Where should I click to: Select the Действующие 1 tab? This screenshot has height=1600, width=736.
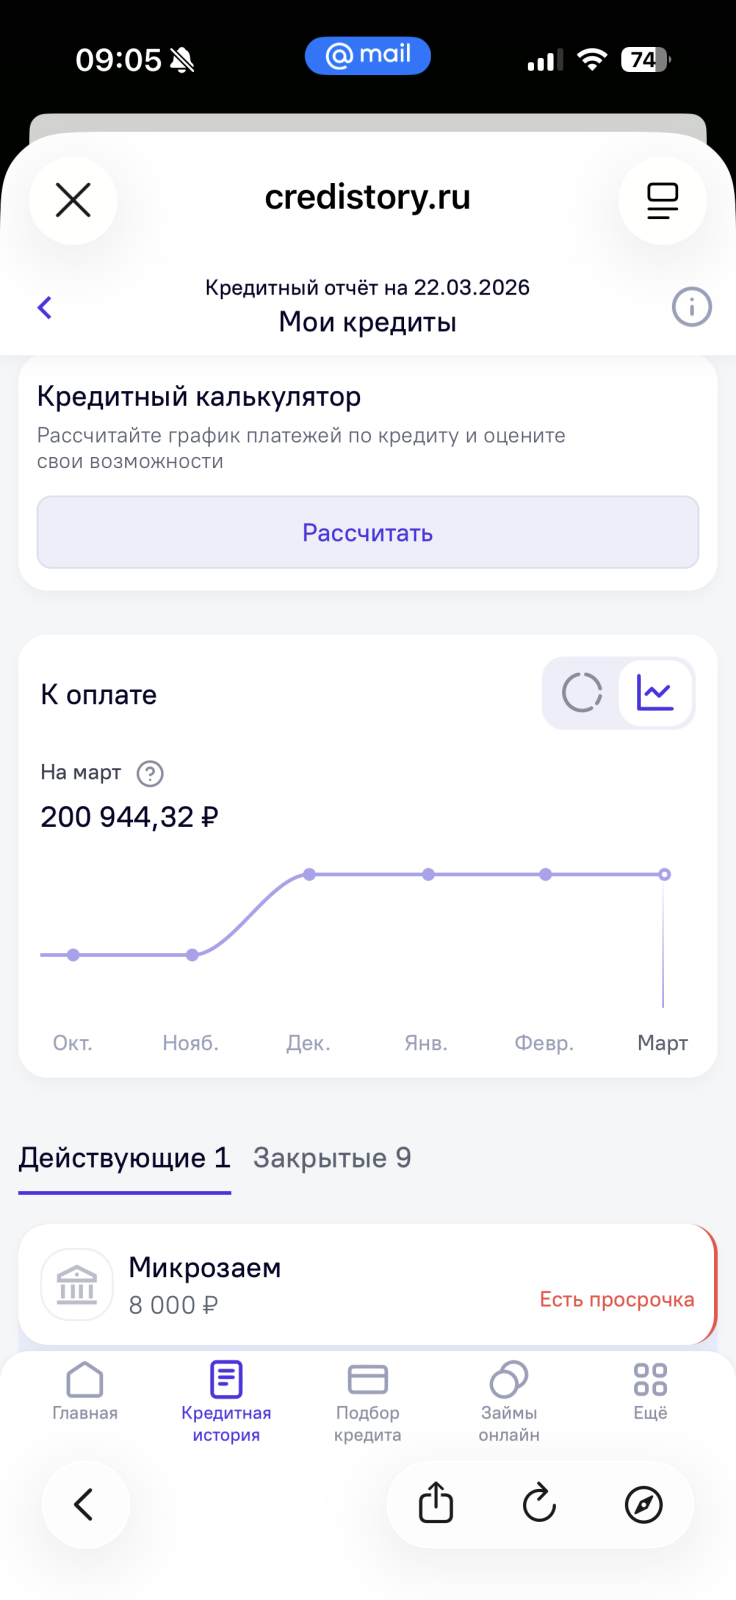(125, 1158)
